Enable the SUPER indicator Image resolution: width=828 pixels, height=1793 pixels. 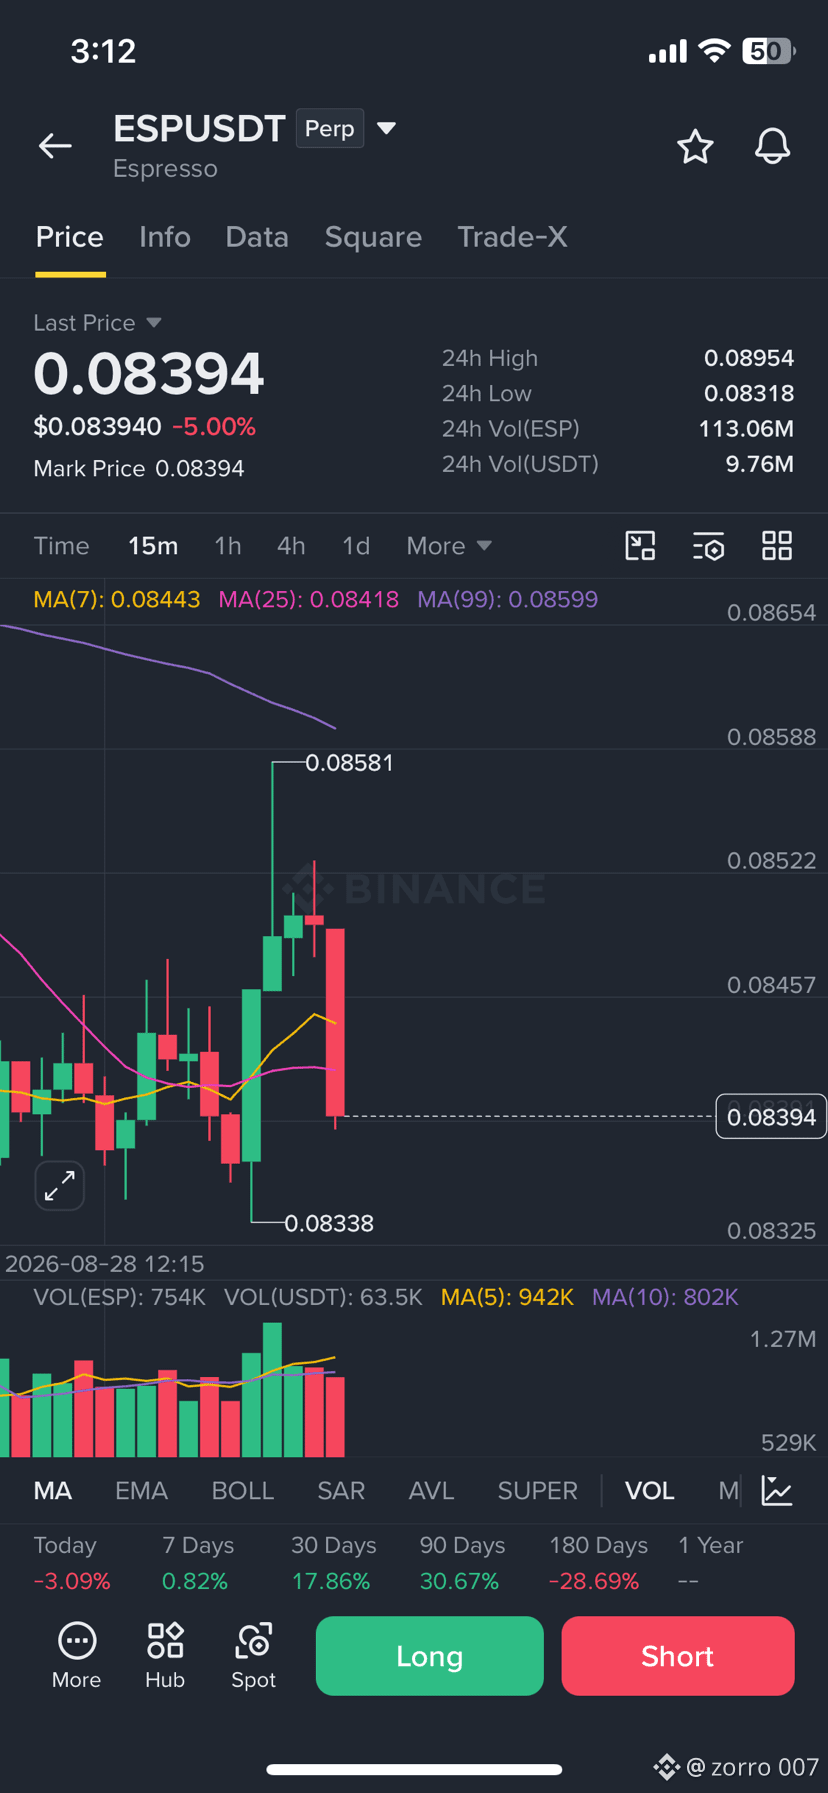[538, 1491]
